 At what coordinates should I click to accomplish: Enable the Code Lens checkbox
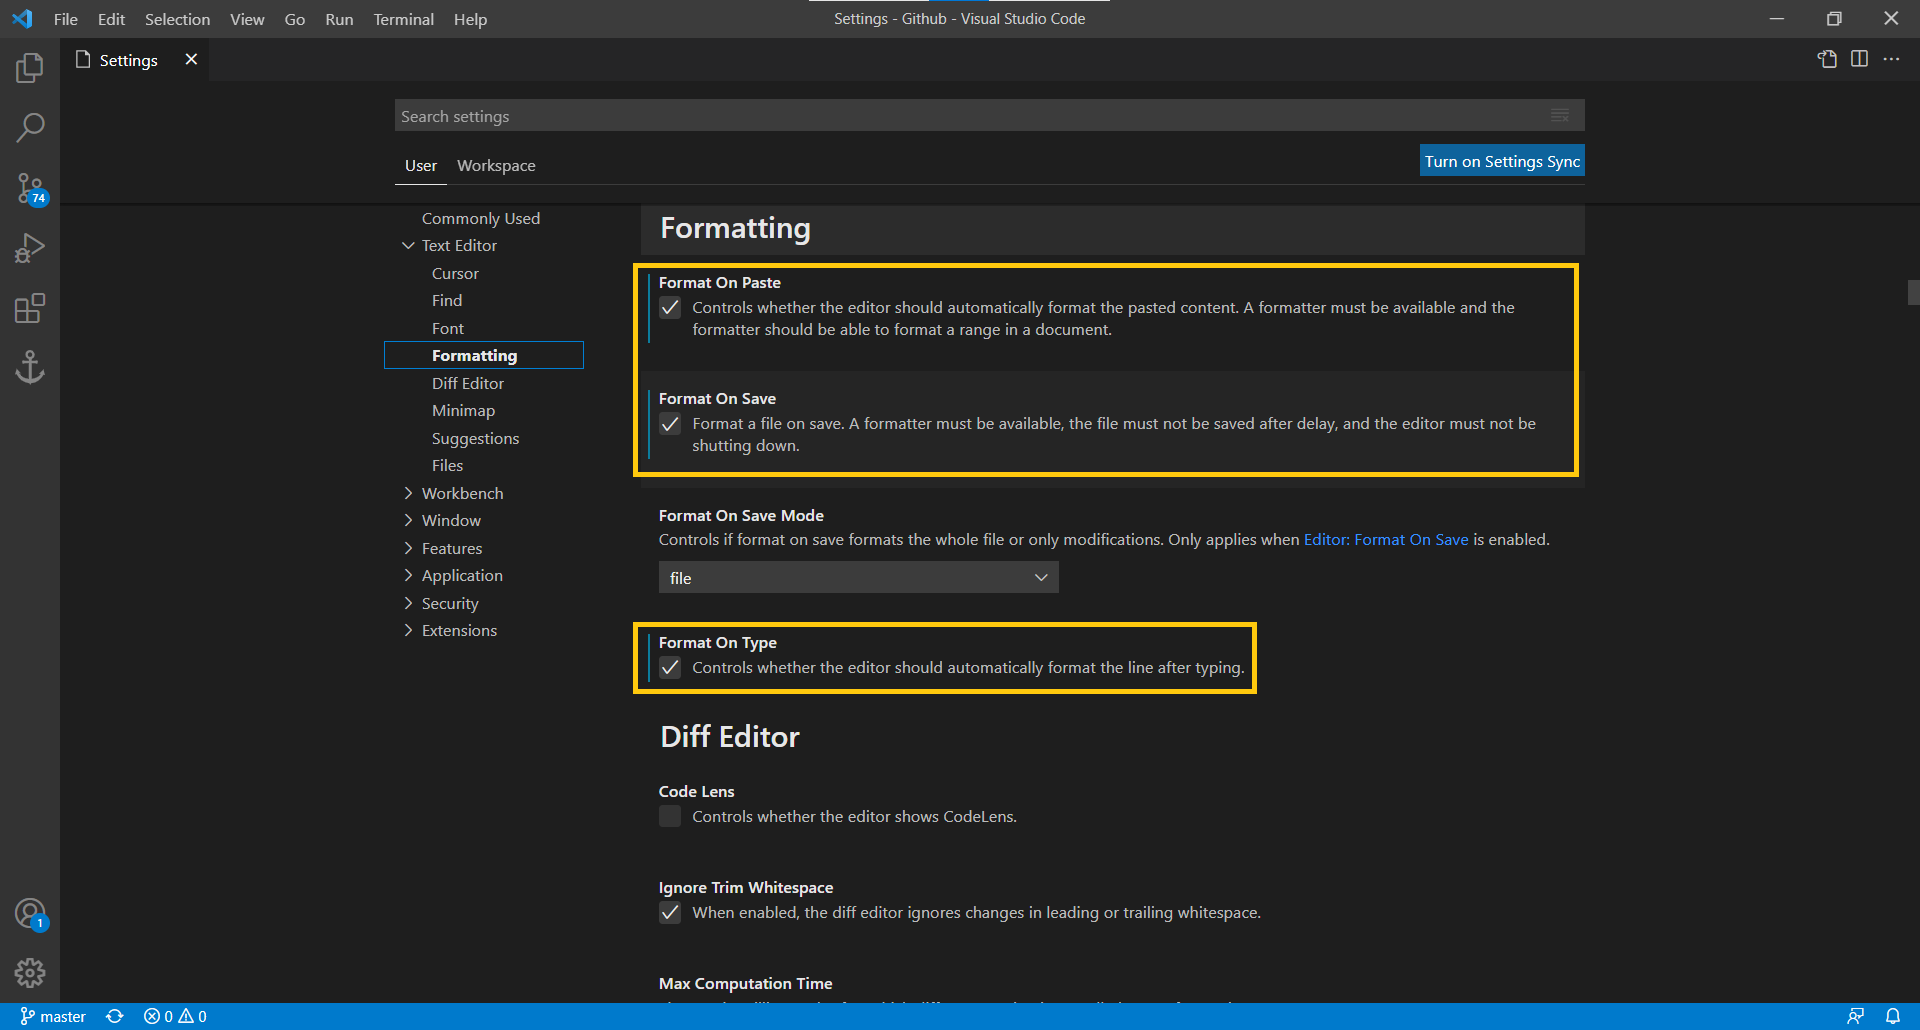pos(670,817)
